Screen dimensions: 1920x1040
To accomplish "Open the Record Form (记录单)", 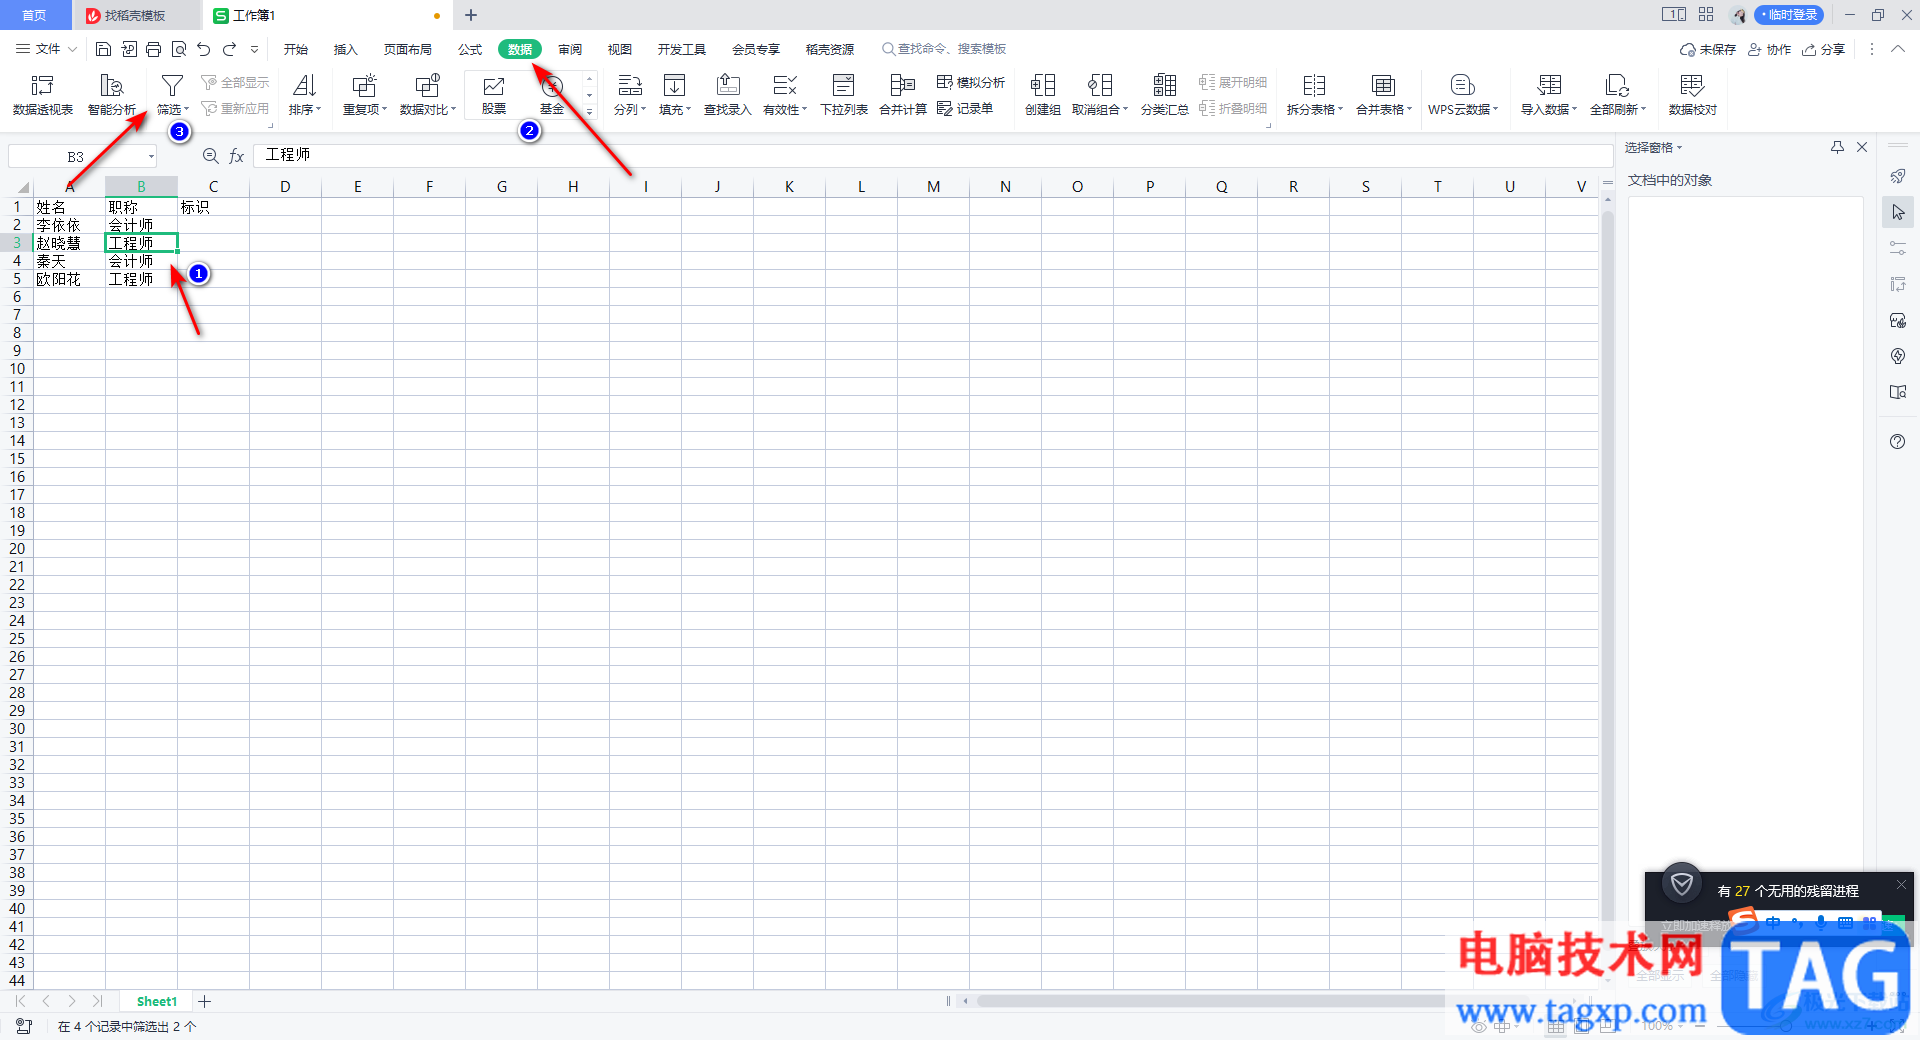I will click(x=965, y=108).
